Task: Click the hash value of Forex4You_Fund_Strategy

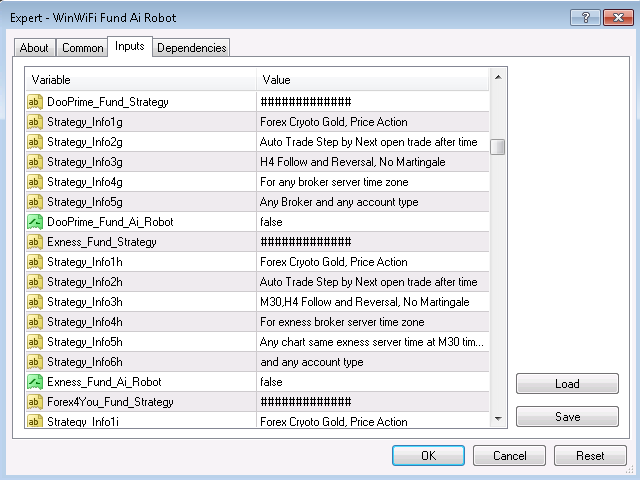Action: pos(306,402)
